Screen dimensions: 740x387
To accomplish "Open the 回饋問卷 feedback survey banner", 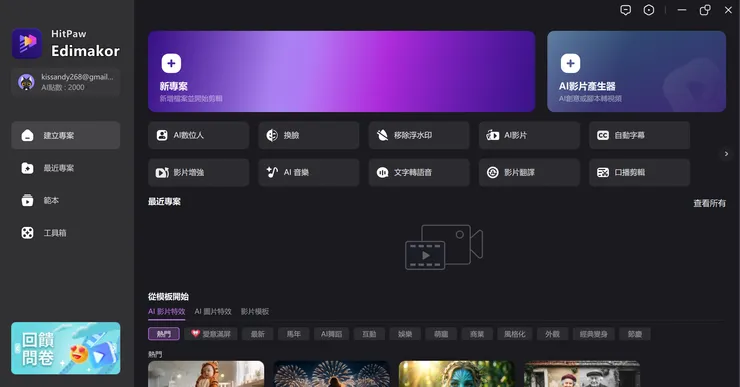I will coord(66,348).
